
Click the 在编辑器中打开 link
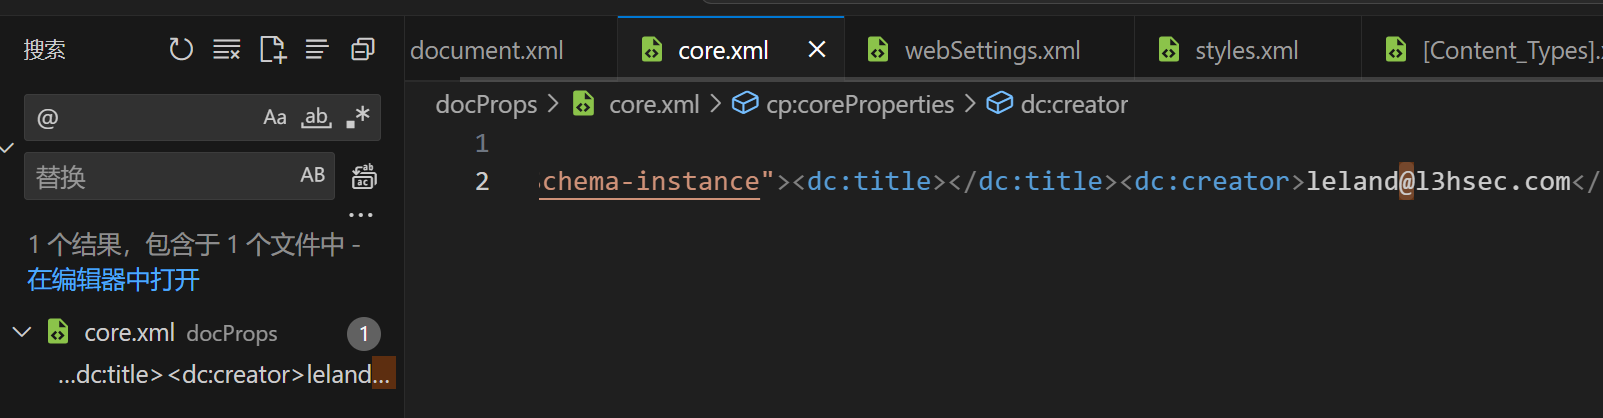pyautogui.click(x=113, y=280)
